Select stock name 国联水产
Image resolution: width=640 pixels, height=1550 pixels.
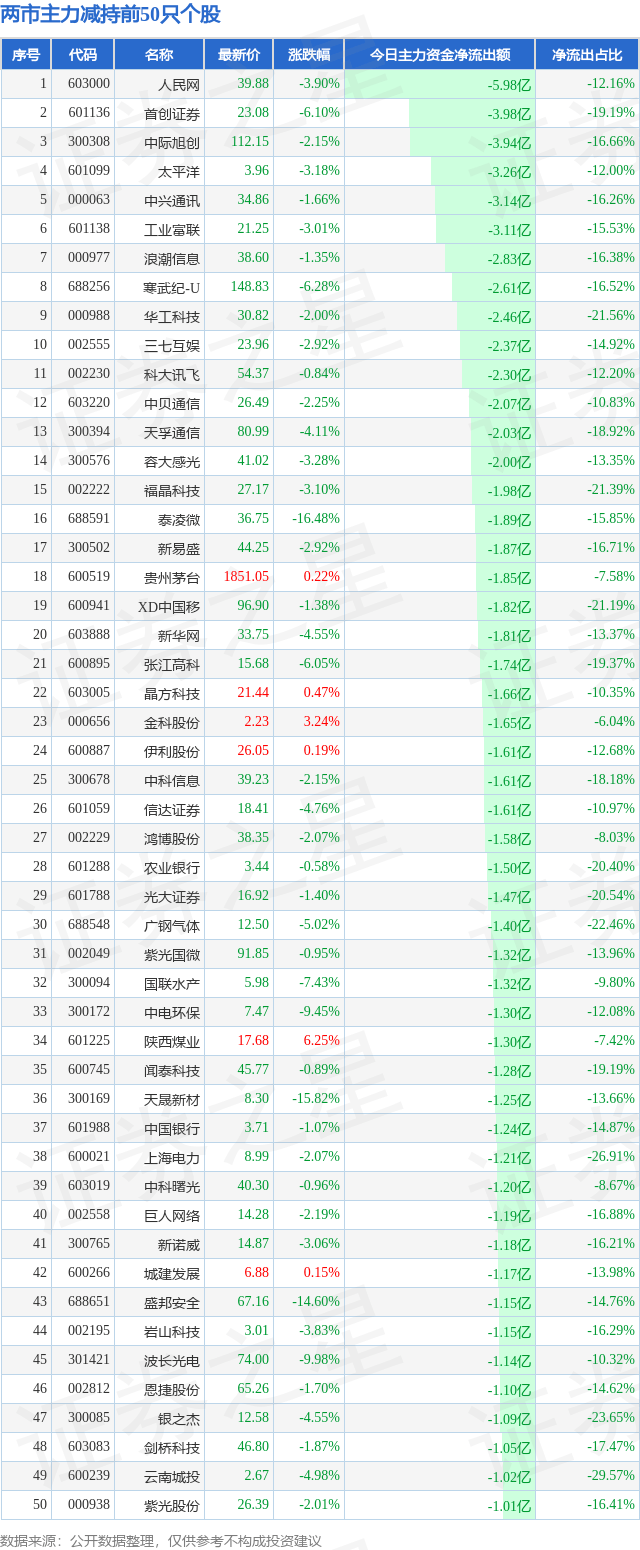[172, 984]
